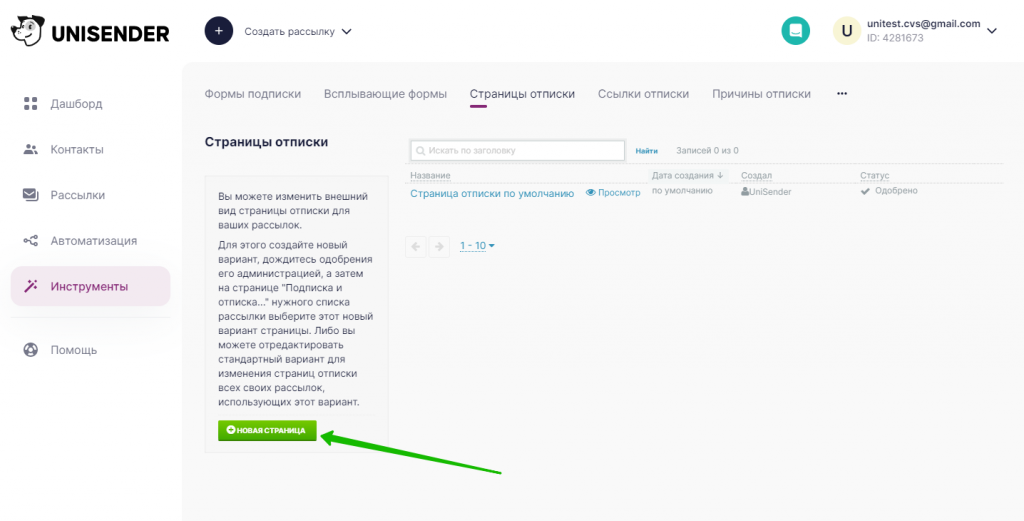Click the Искать по заголовку search field

pos(518,150)
